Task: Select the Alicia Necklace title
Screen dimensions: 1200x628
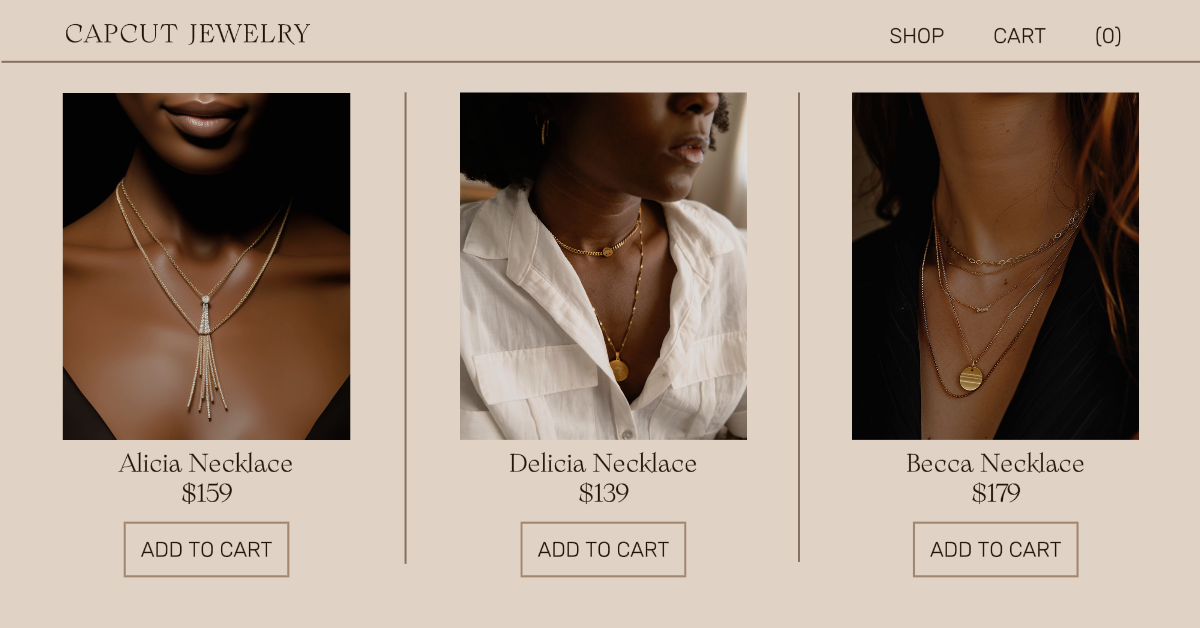Action: pos(206,464)
